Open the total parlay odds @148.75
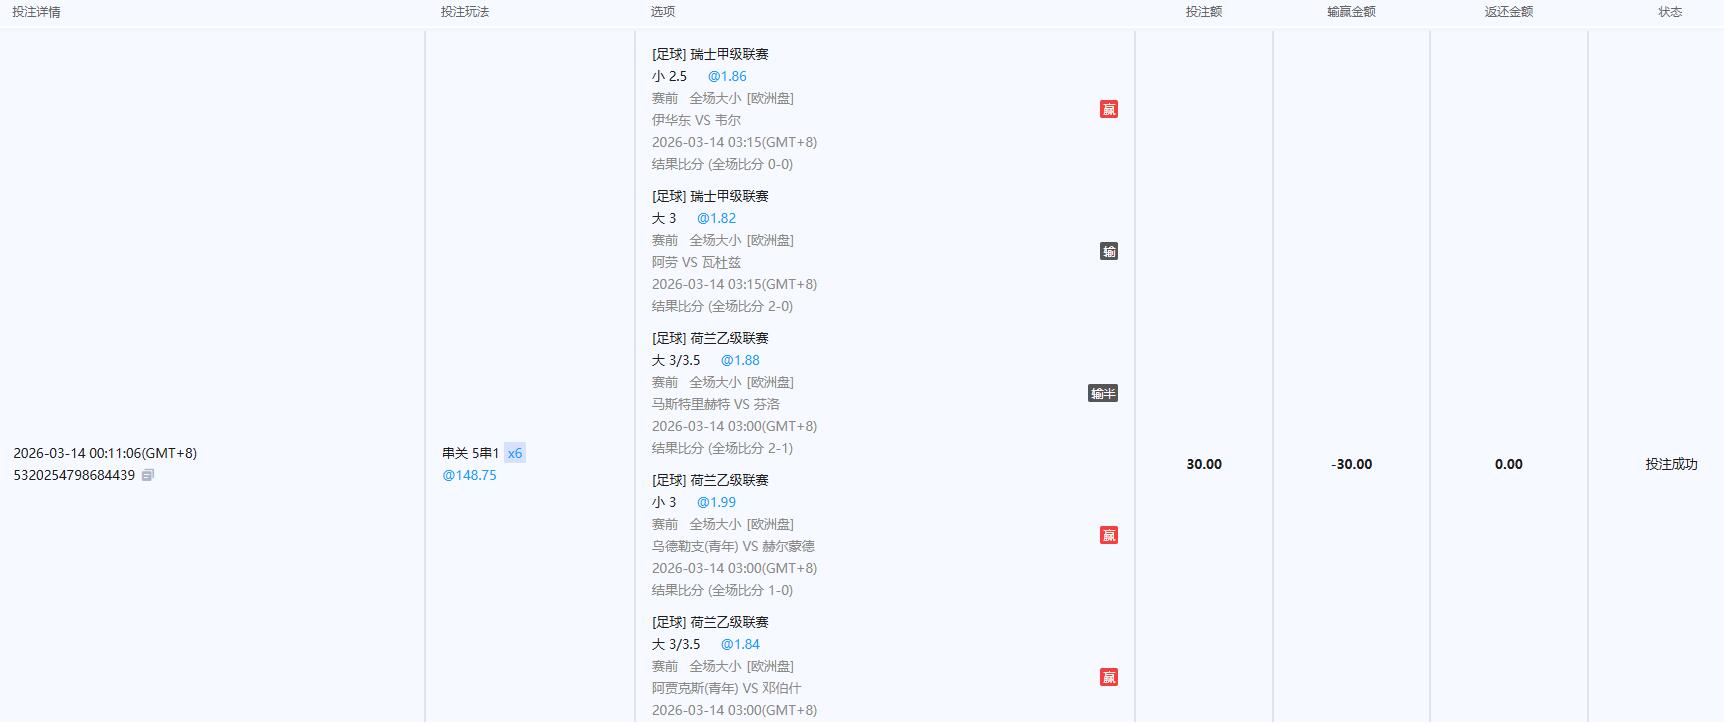The width and height of the screenshot is (1724, 723). 469,476
